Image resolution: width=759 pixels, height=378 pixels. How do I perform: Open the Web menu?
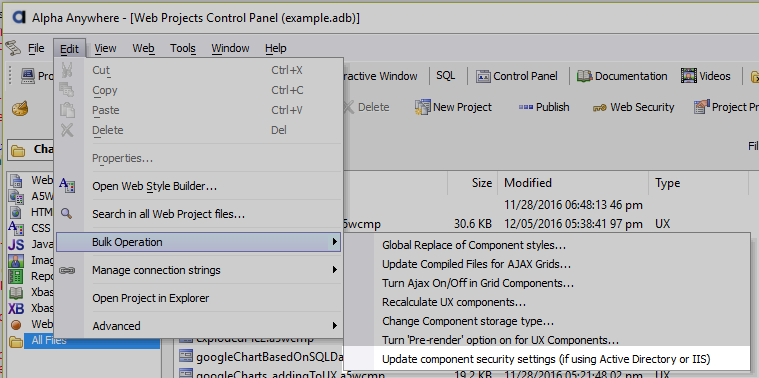point(143,48)
